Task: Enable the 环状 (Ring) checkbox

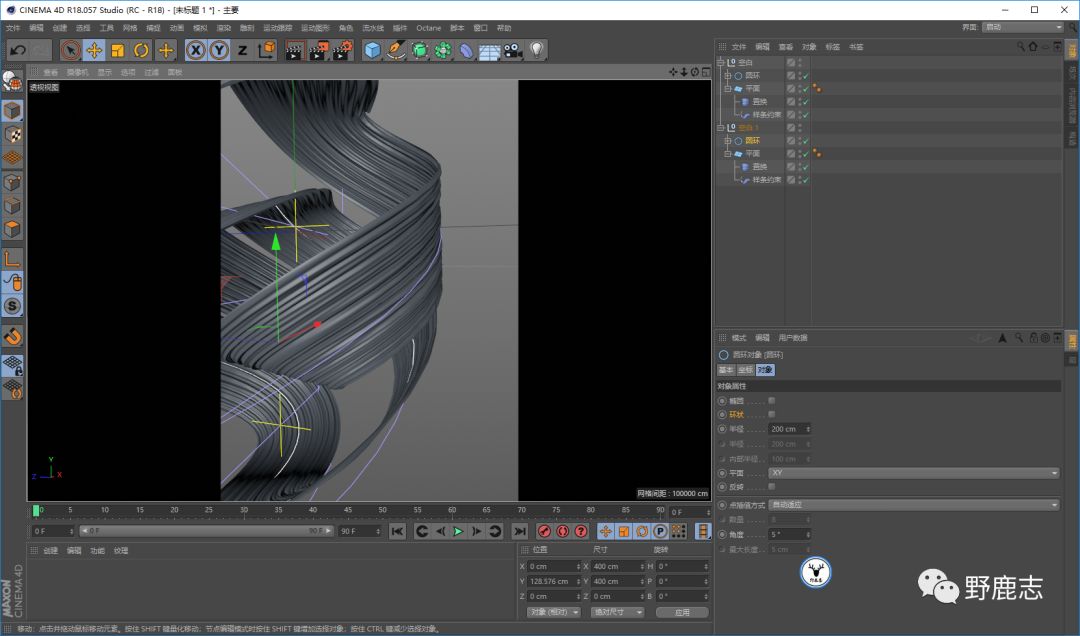Action: 771,414
